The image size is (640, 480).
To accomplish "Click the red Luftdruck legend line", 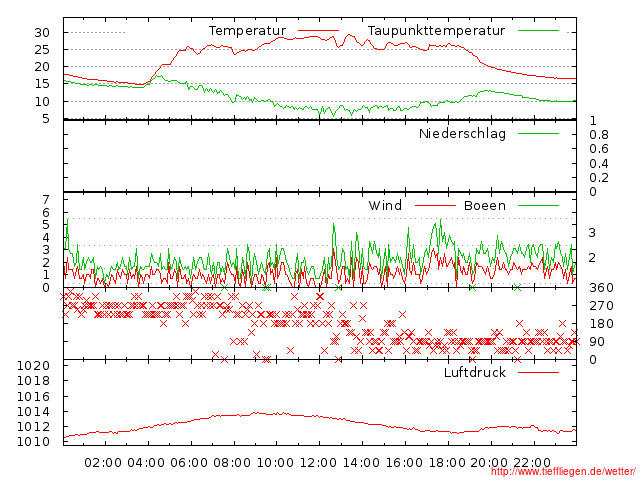I will point(538,372).
